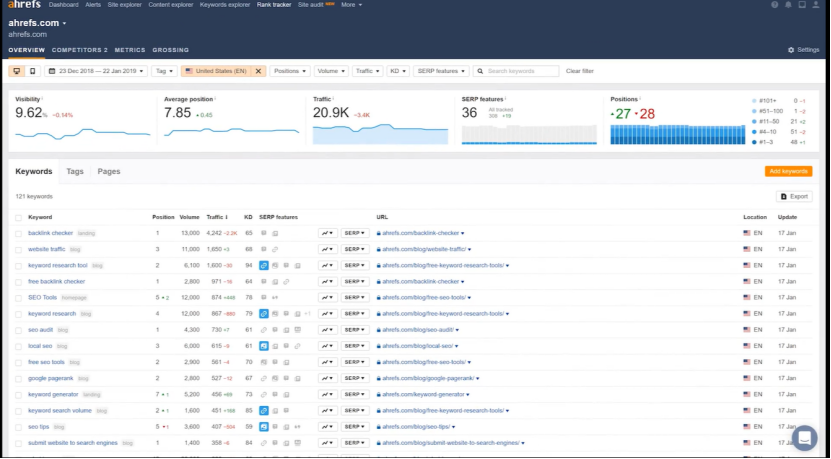831x459 pixels.
Task: Tick checkbox for seo audit keyword
Action: [x=19, y=330]
